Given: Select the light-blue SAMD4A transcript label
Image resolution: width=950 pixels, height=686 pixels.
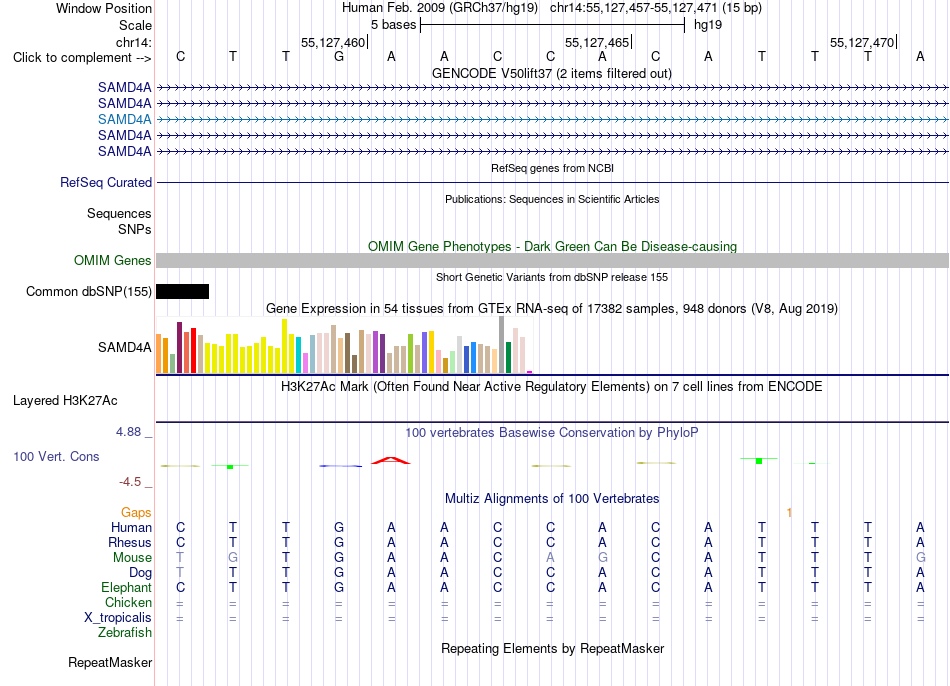Looking at the screenshot, I should [125, 119].
